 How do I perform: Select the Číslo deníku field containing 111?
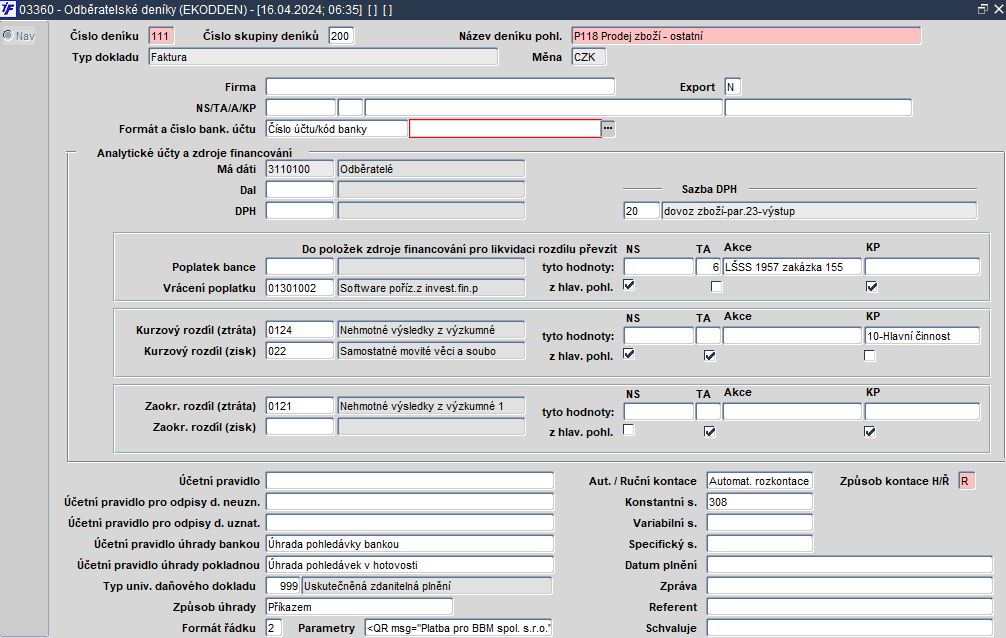161,36
